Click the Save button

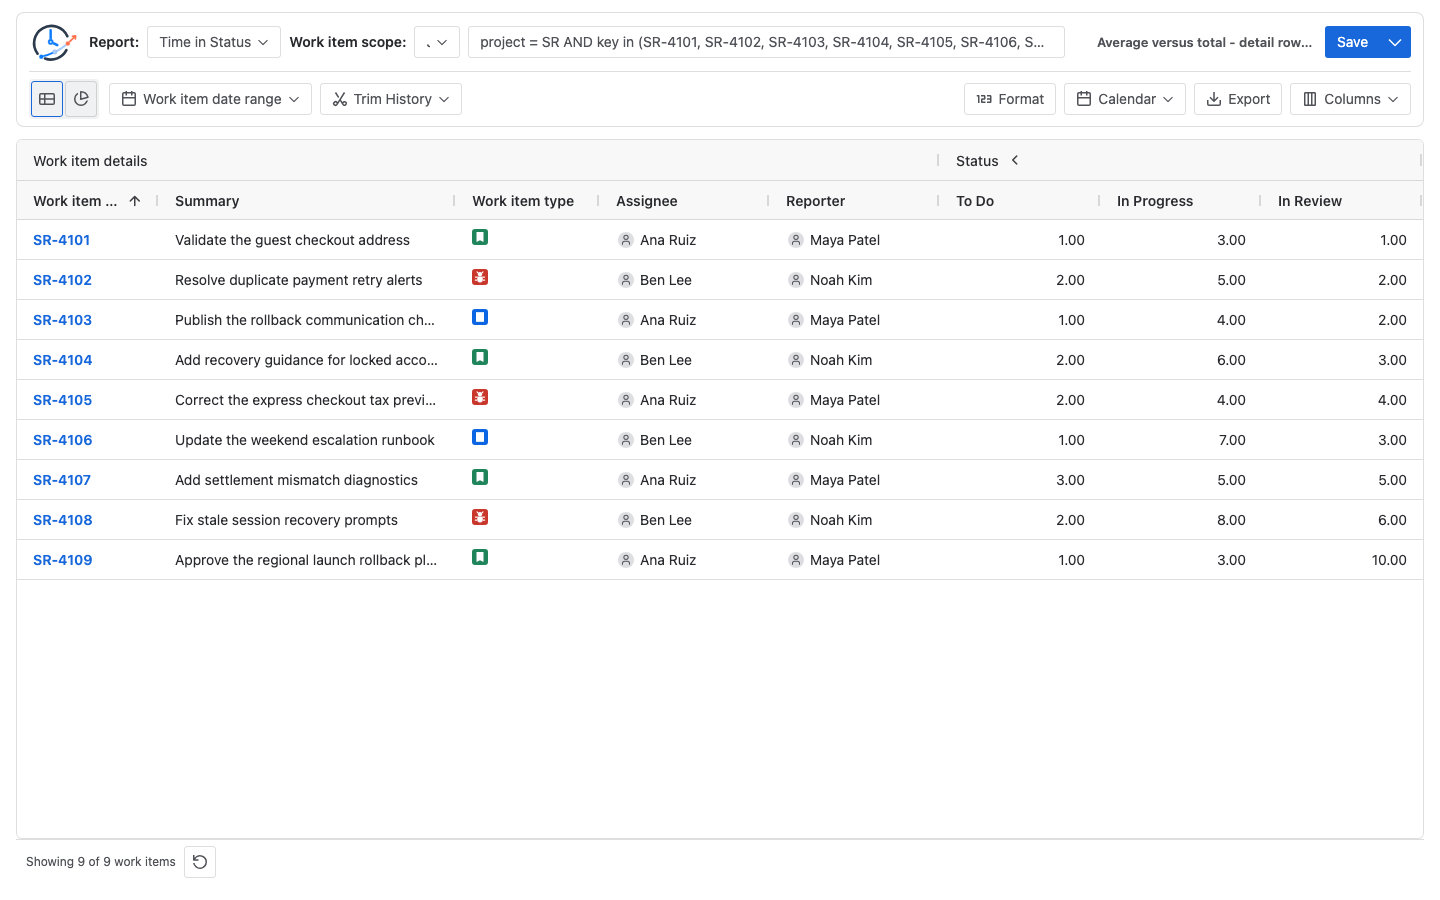pyautogui.click(x=1352, y=42)
